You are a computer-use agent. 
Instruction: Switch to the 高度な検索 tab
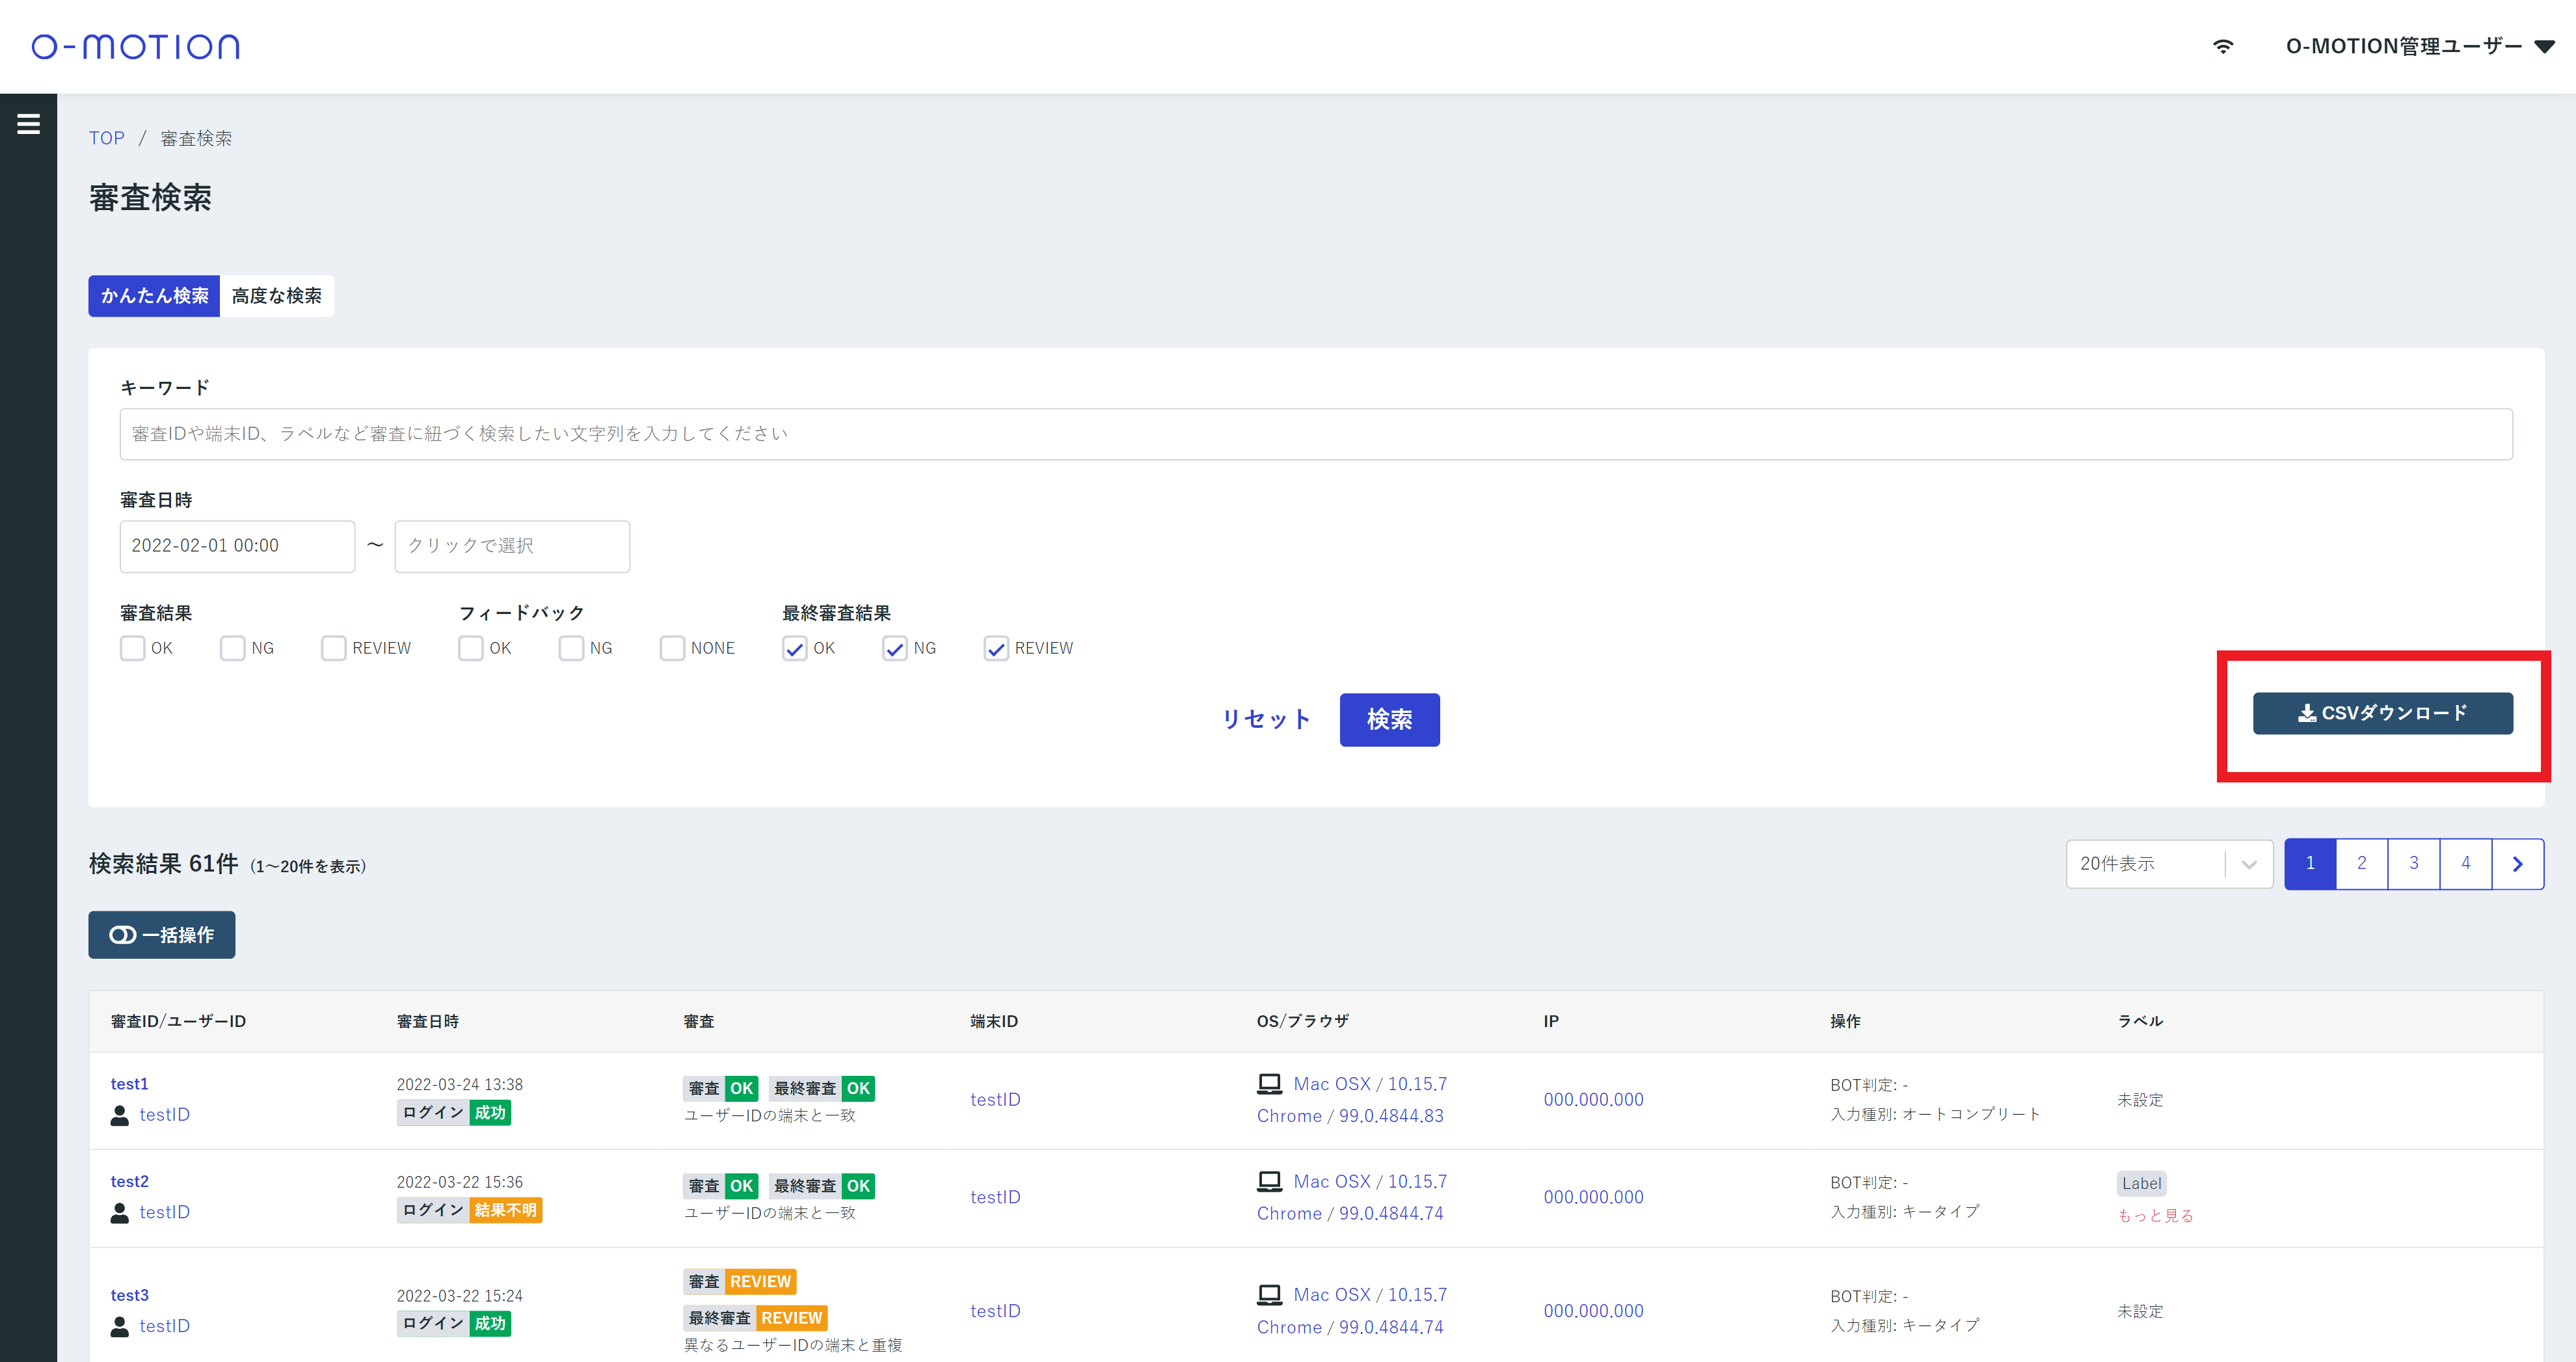coord(277,296)
